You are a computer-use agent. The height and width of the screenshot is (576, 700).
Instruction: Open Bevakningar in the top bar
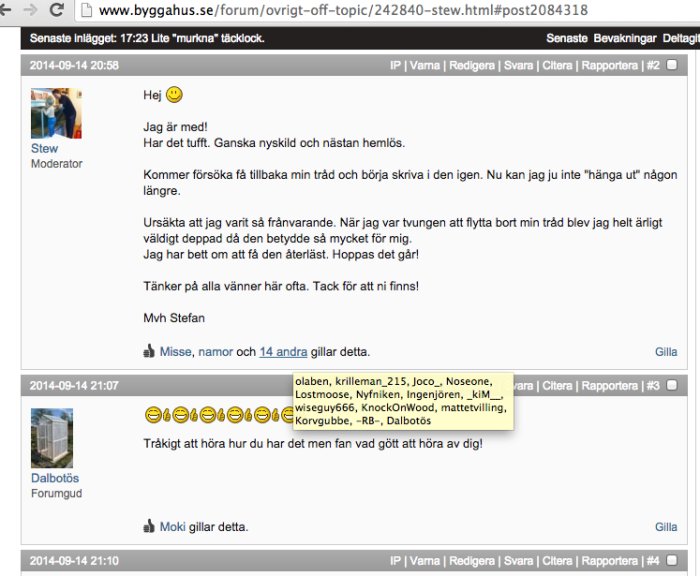pos(625,38)
